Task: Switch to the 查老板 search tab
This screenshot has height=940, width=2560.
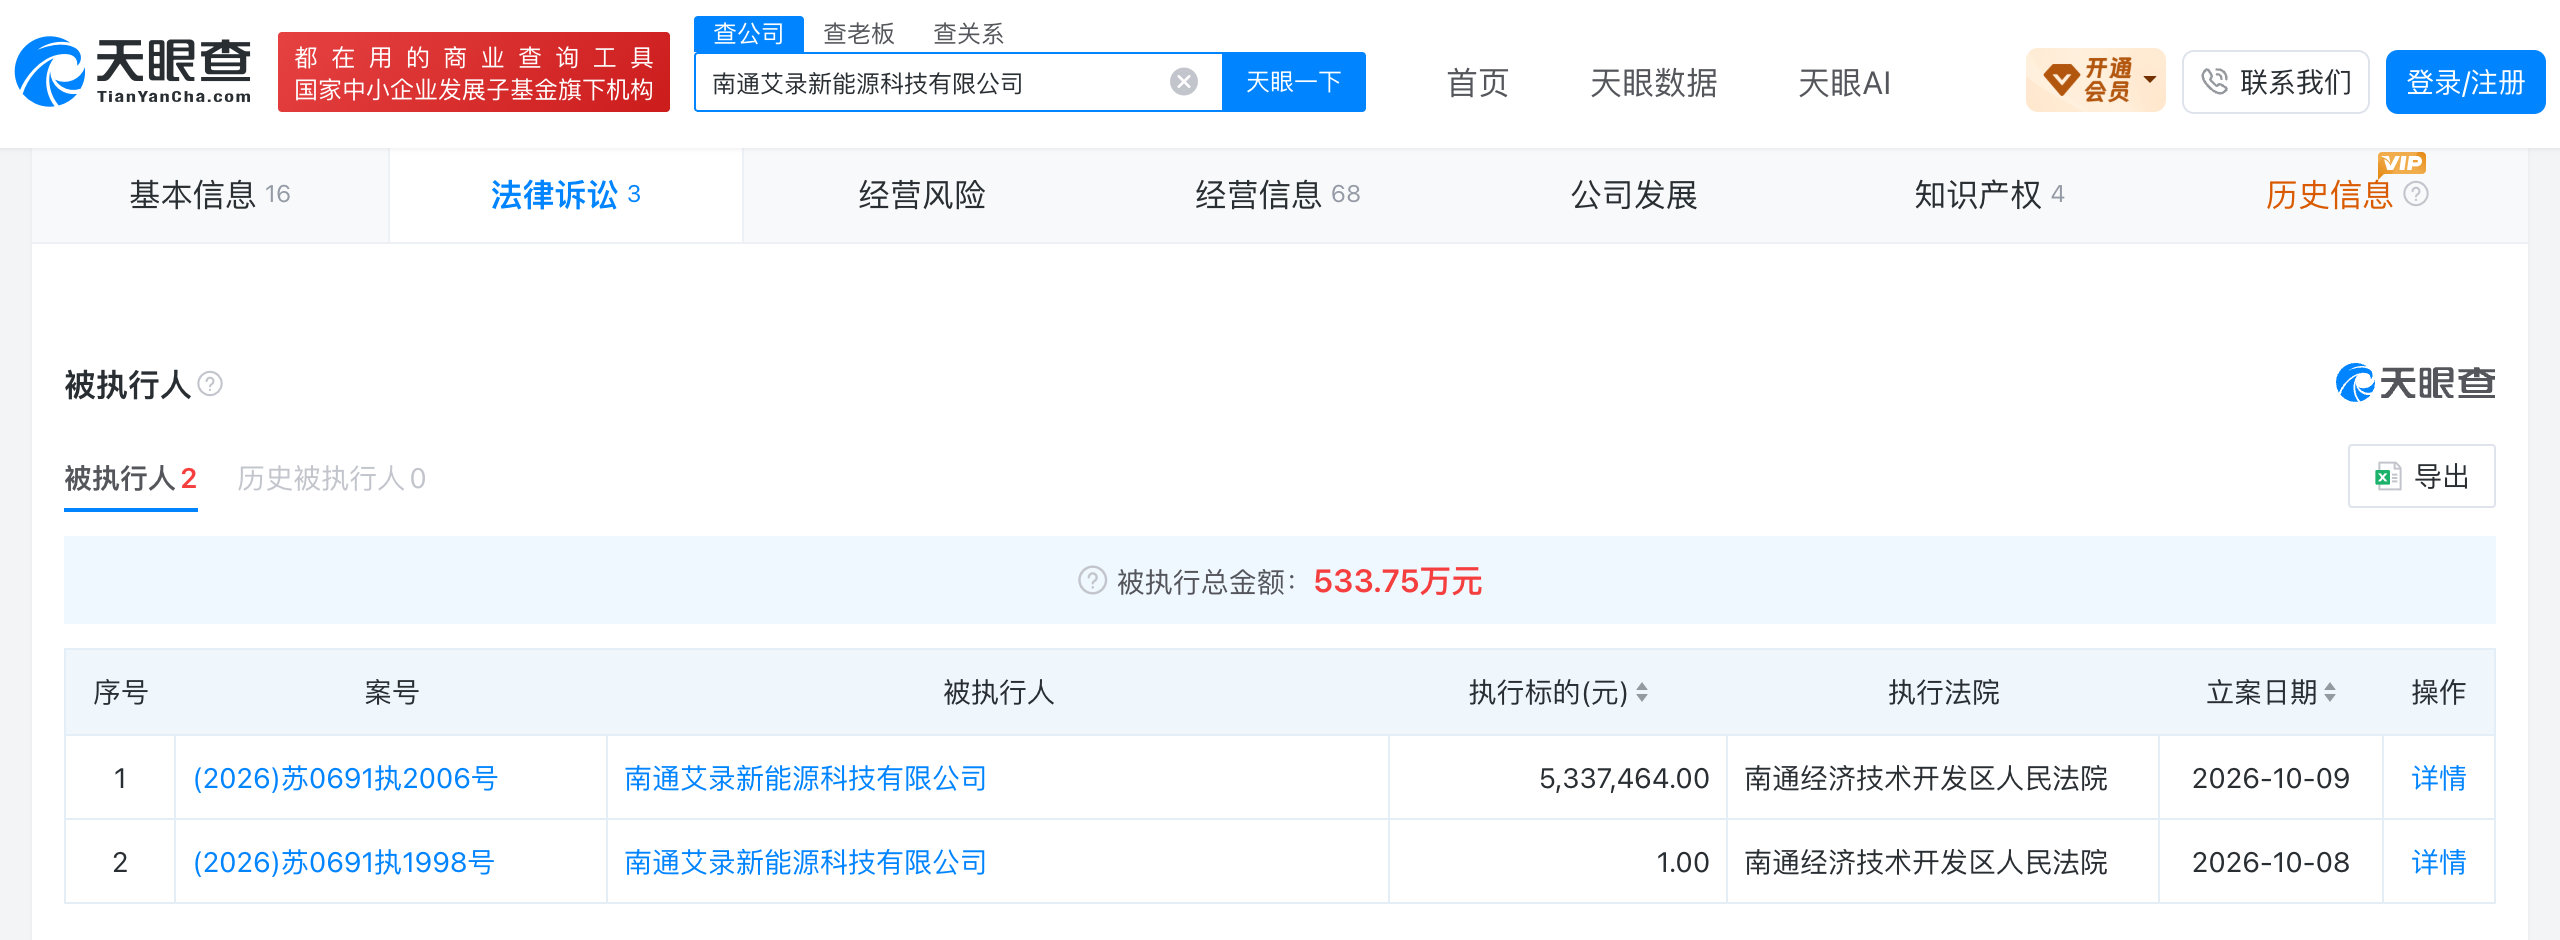Action: click(858, 34)
